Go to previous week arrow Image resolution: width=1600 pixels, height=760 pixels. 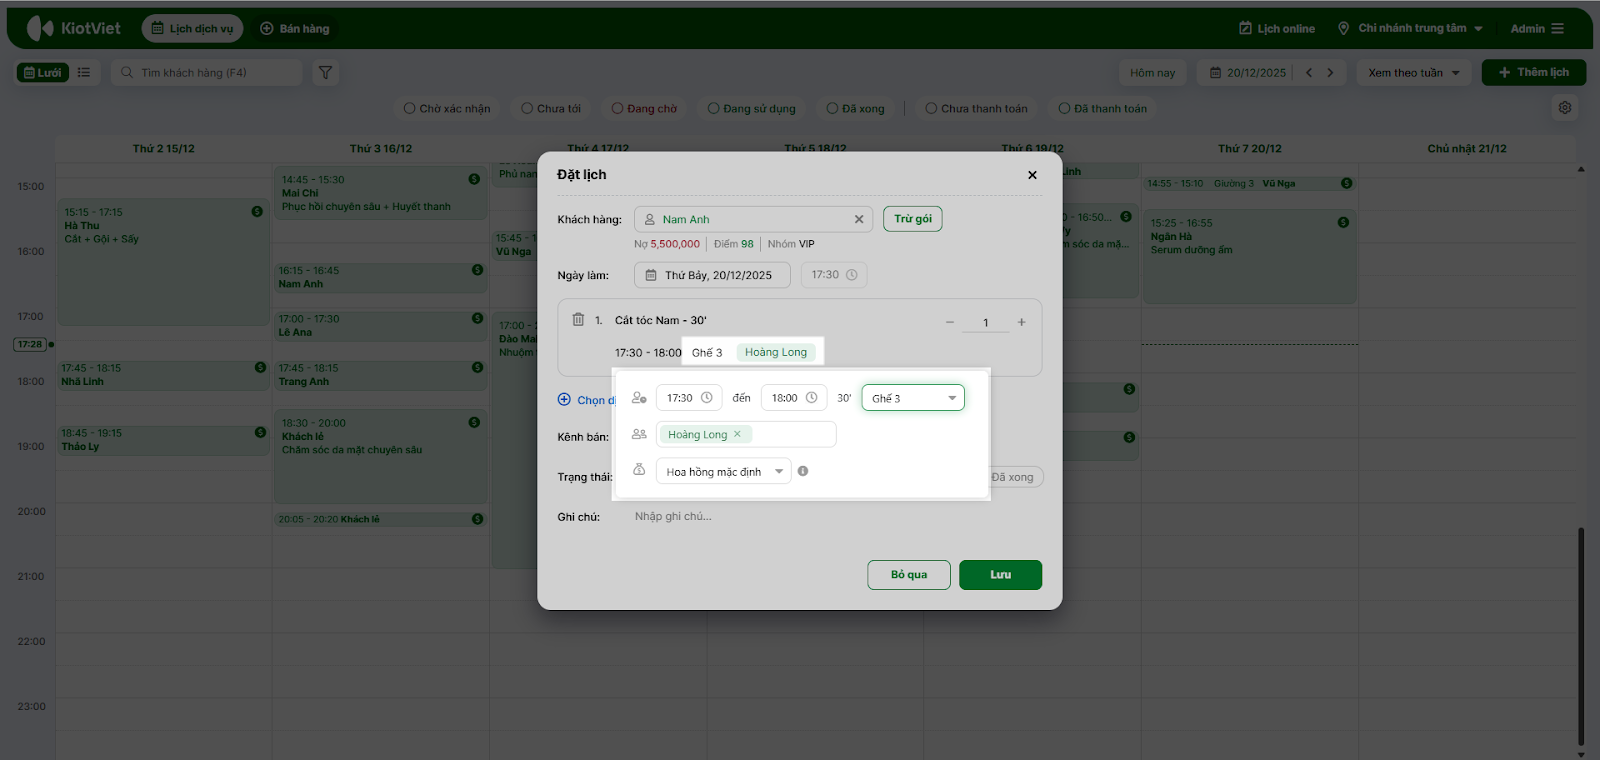1308,72
